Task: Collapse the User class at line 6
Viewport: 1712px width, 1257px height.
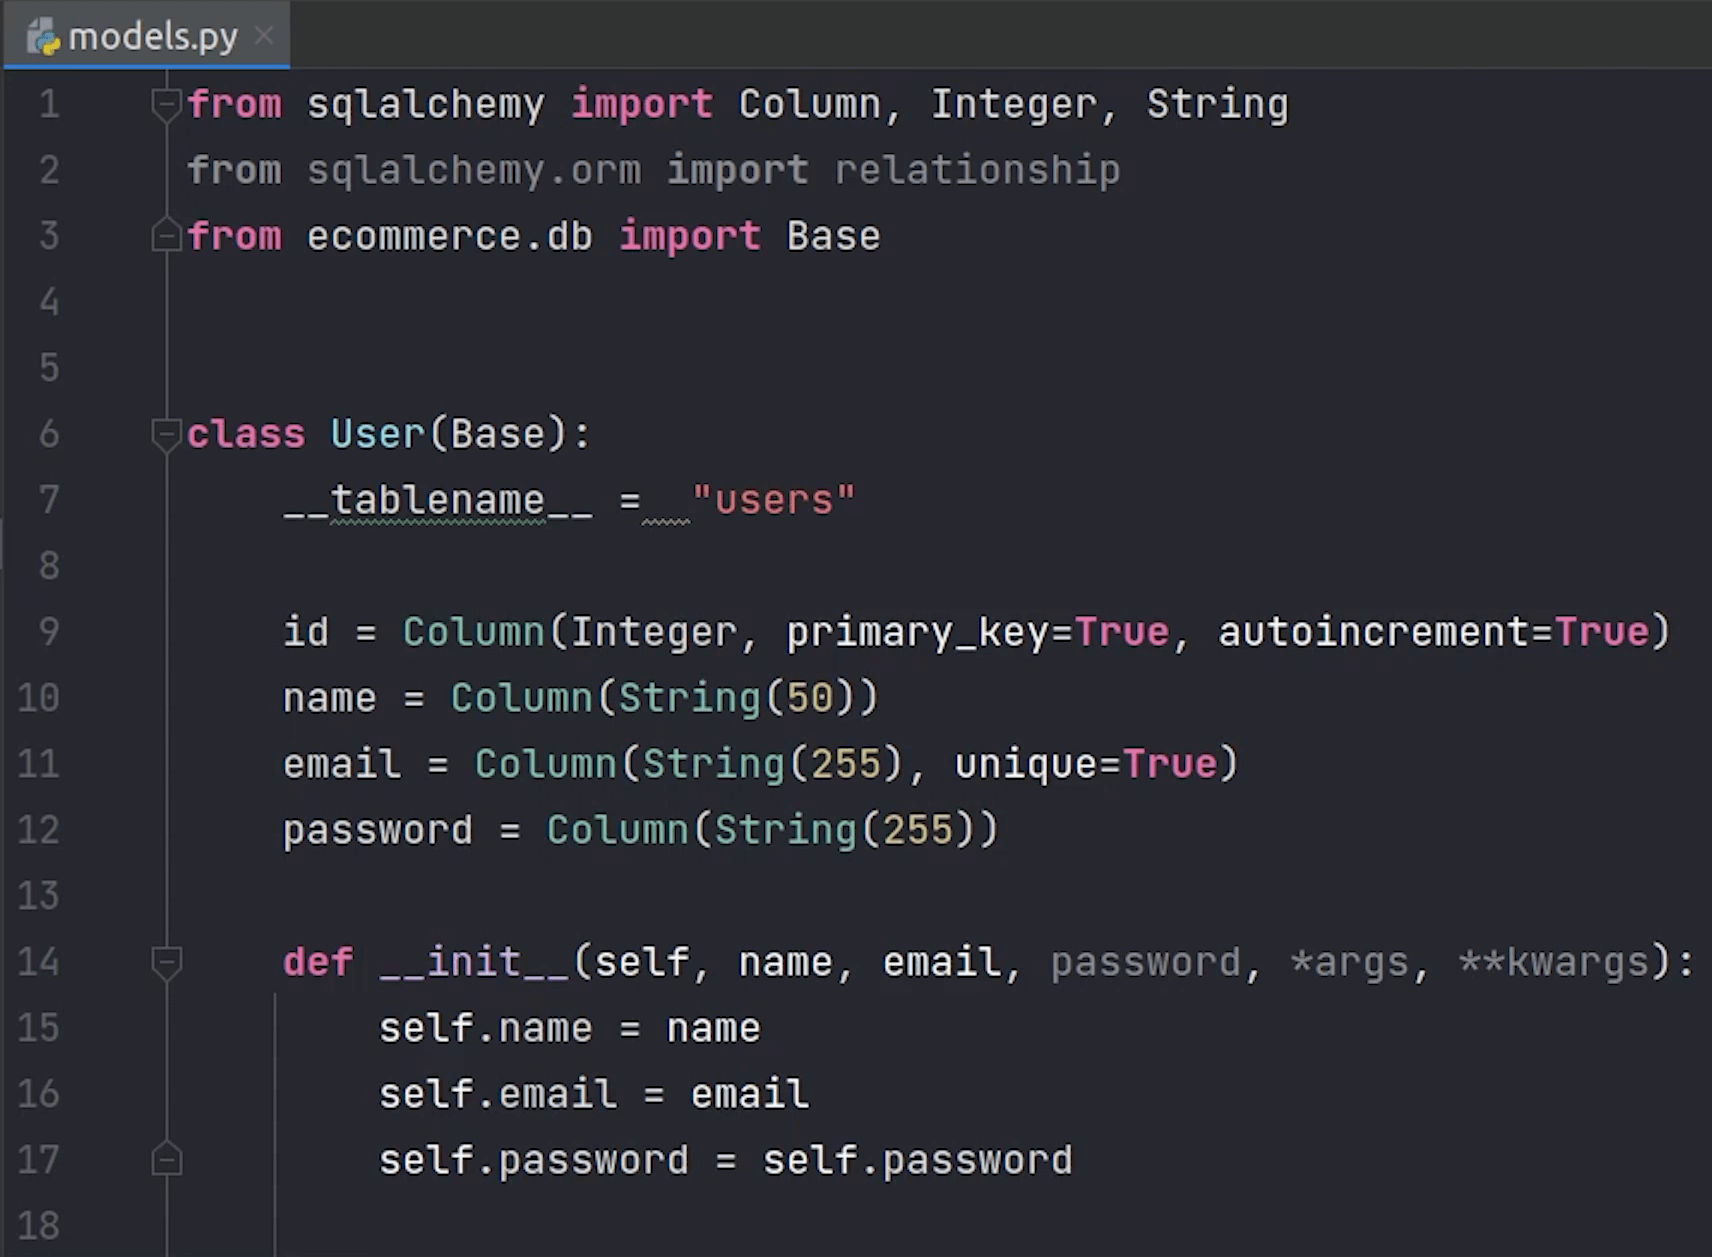Action: pos(165,434)
